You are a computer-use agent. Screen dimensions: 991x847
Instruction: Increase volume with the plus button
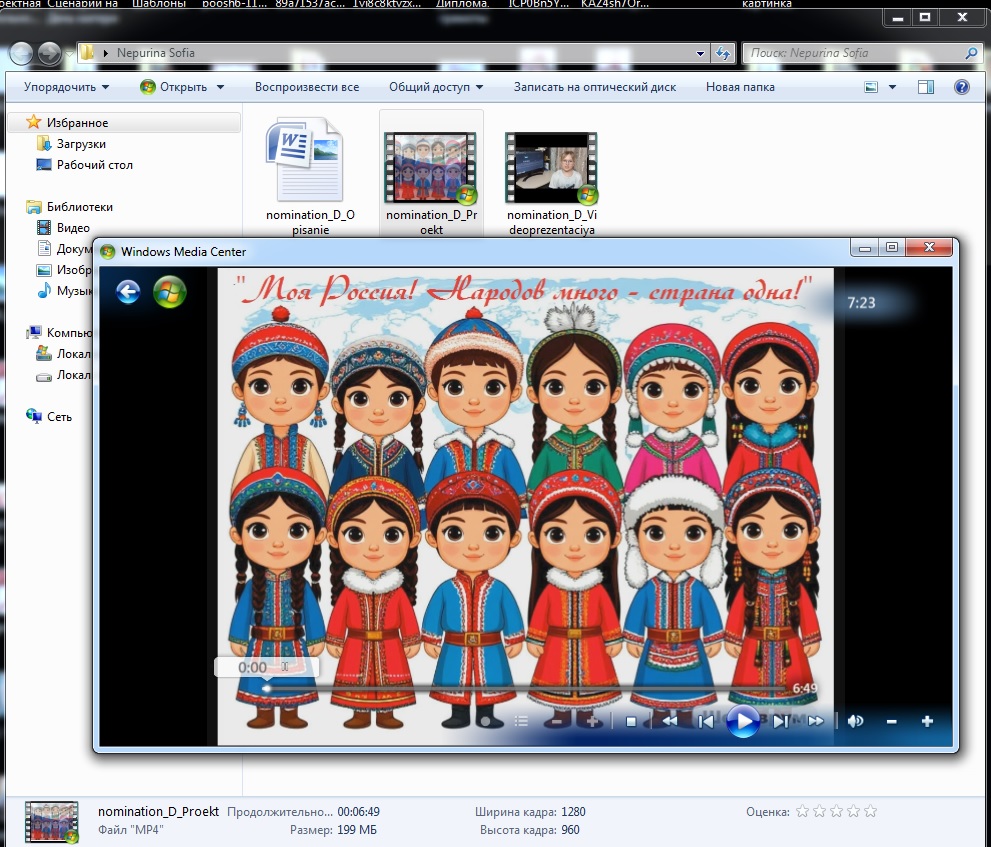click(927, 721)
